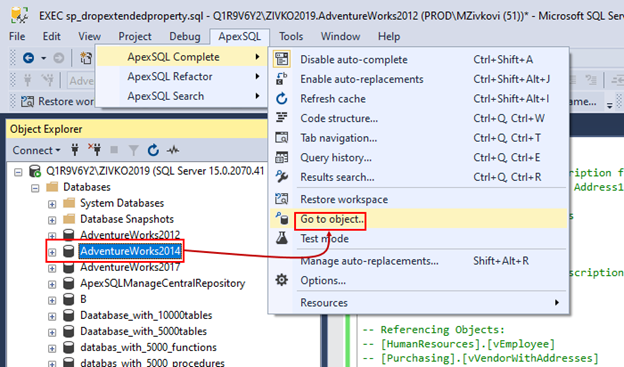Screen dimensions: 624x367
Task: Click the Navigate Forward arrow in toolbar
Action: click(58, 58)
